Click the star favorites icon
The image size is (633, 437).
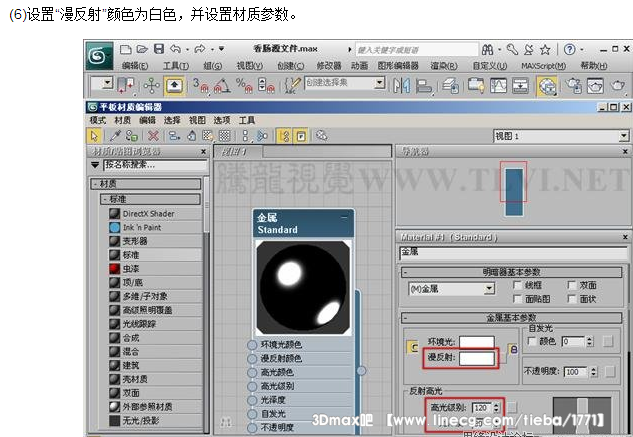click(x=545, y=50)
